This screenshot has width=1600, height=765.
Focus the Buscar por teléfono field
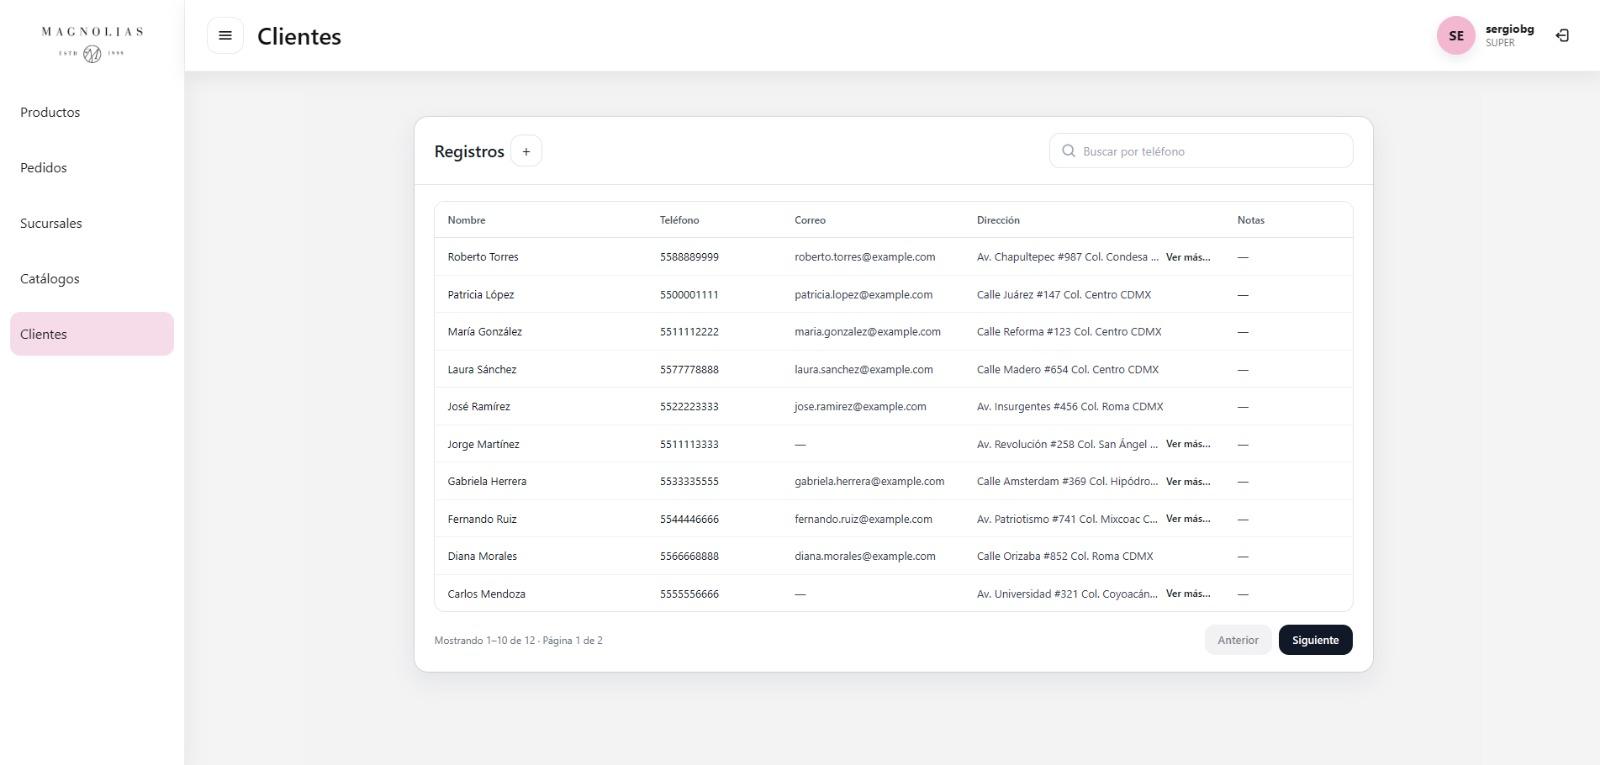(1201, 151)
